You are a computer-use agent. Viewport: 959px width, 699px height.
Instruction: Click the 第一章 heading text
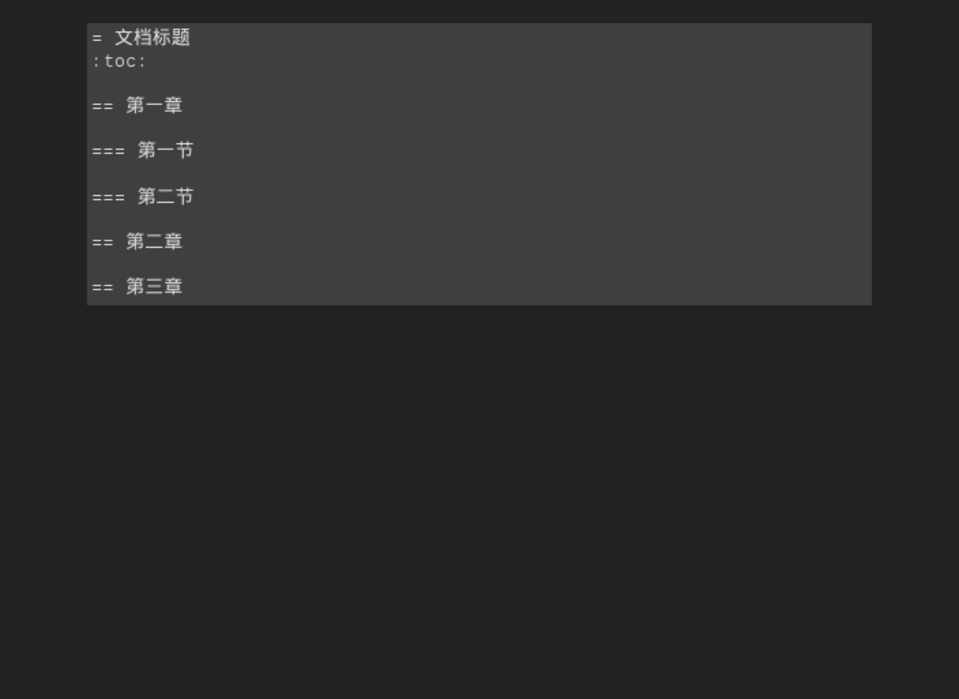[x=154, y=105]
